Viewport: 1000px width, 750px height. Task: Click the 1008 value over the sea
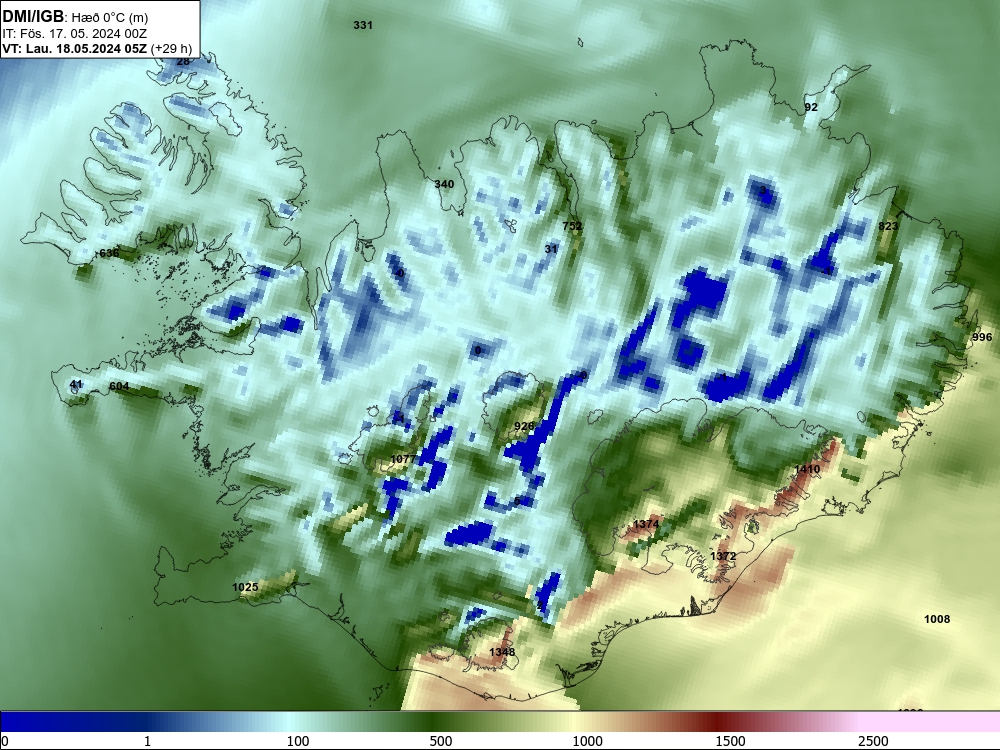click(937, 619)
